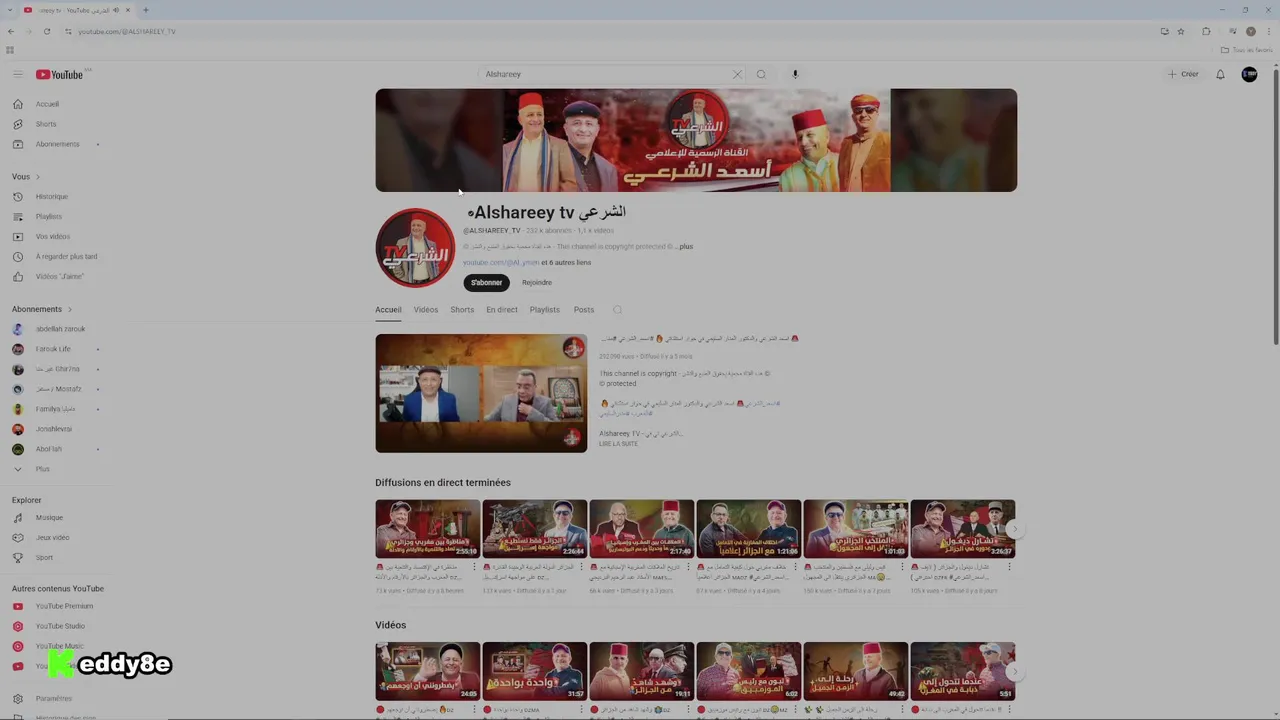This screenshot has width=1280, height=720.
Task: Open Musique in Explorer section
Action: coord(49,518)
